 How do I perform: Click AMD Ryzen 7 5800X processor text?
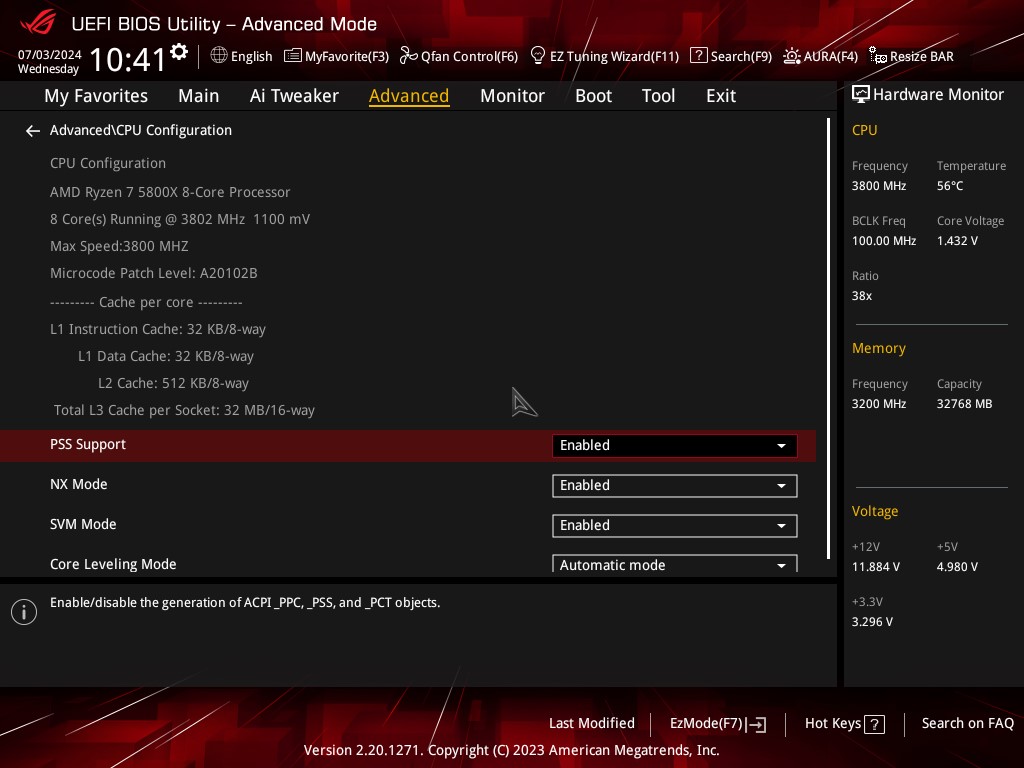pos(170,193)
